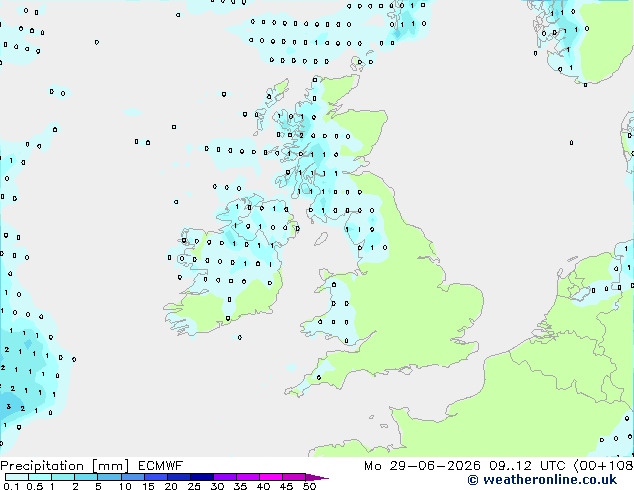This screenshot has height=490, width=634.
Task: Click the dark navy swatch between 25 and 30
Action: (x=202, y=477)
